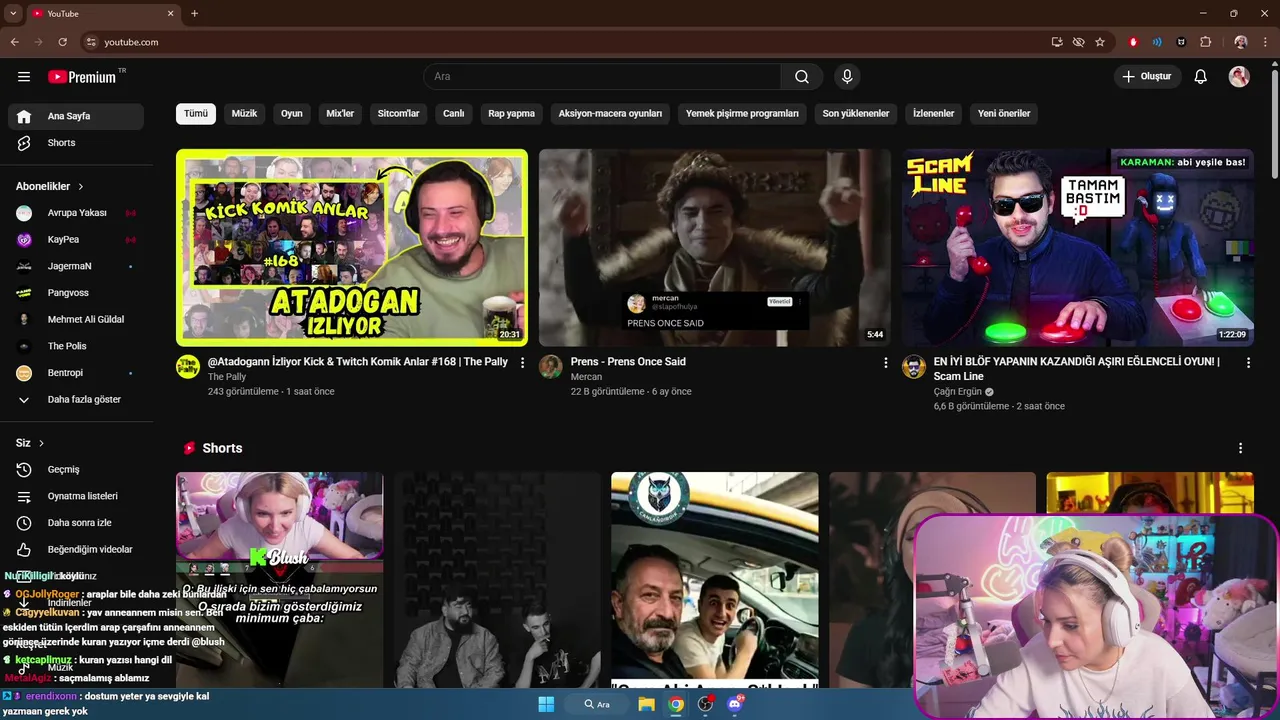Open Shorts from the sidebar

tap(76, 143)
